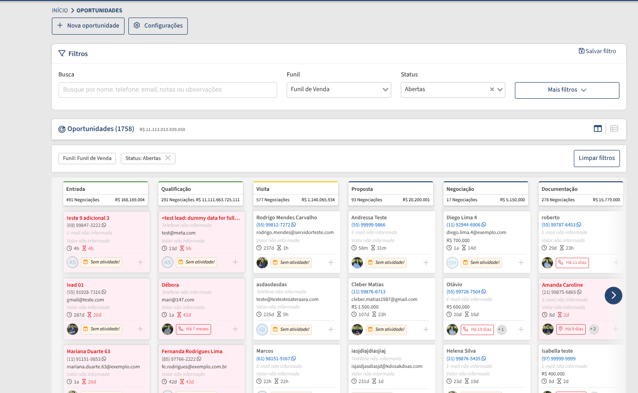Expand Mais filtros options
The width and height of the screenshot is (638, 393).
(567, 90)
